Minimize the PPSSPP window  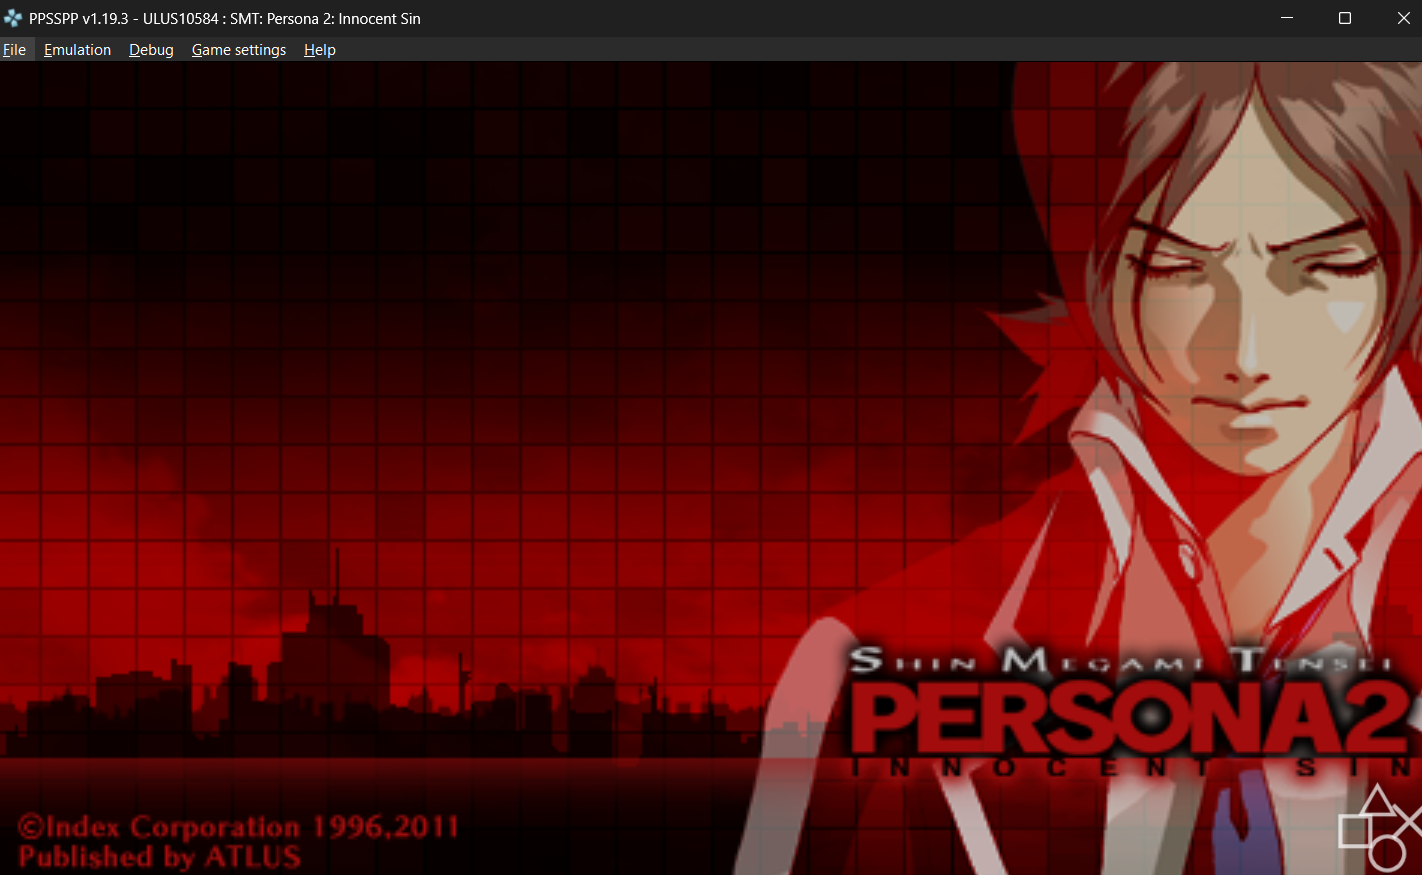1287,18
